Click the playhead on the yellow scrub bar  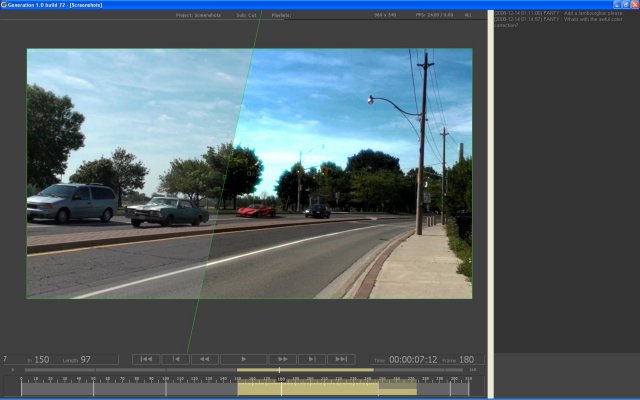pos(279,370)
